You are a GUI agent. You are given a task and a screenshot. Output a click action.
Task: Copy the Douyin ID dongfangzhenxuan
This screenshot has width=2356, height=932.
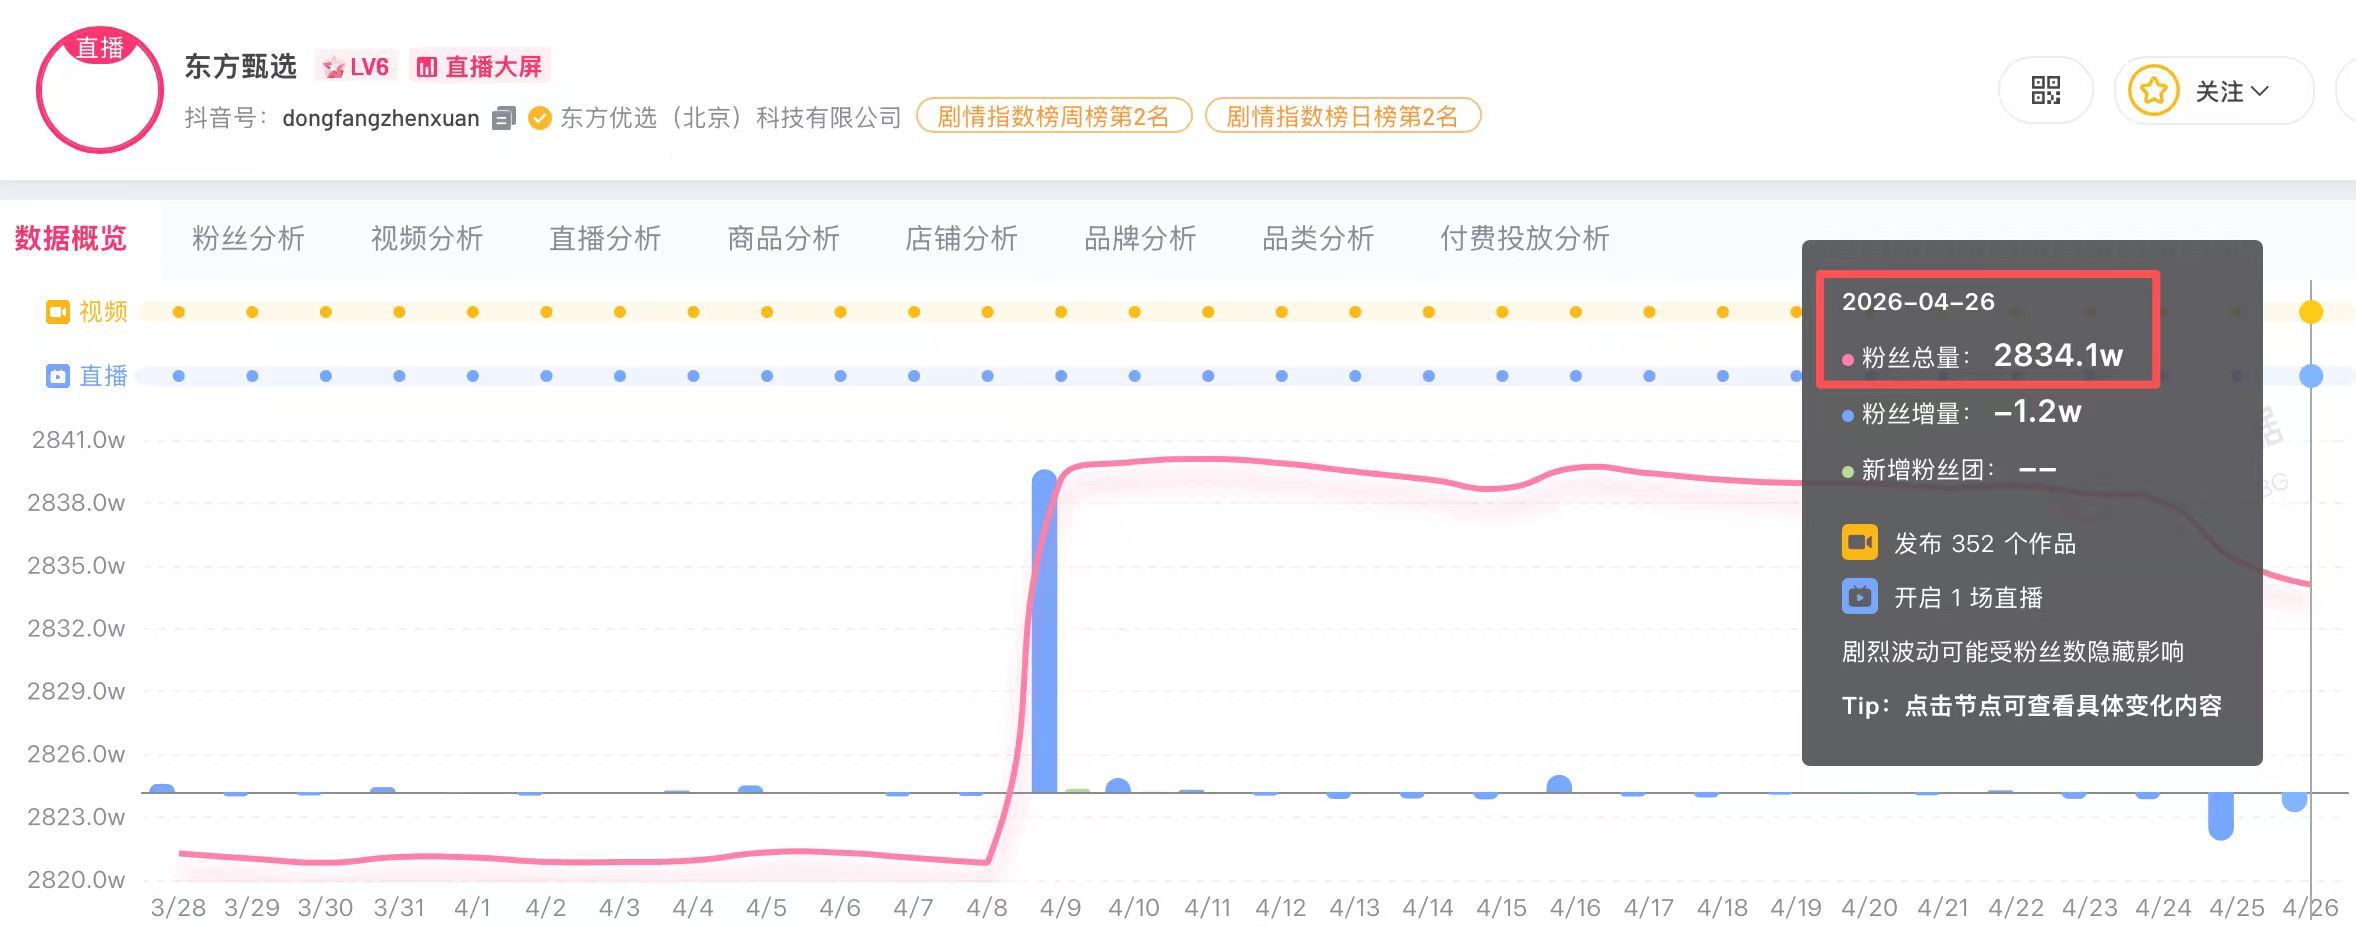coord(504,118)
